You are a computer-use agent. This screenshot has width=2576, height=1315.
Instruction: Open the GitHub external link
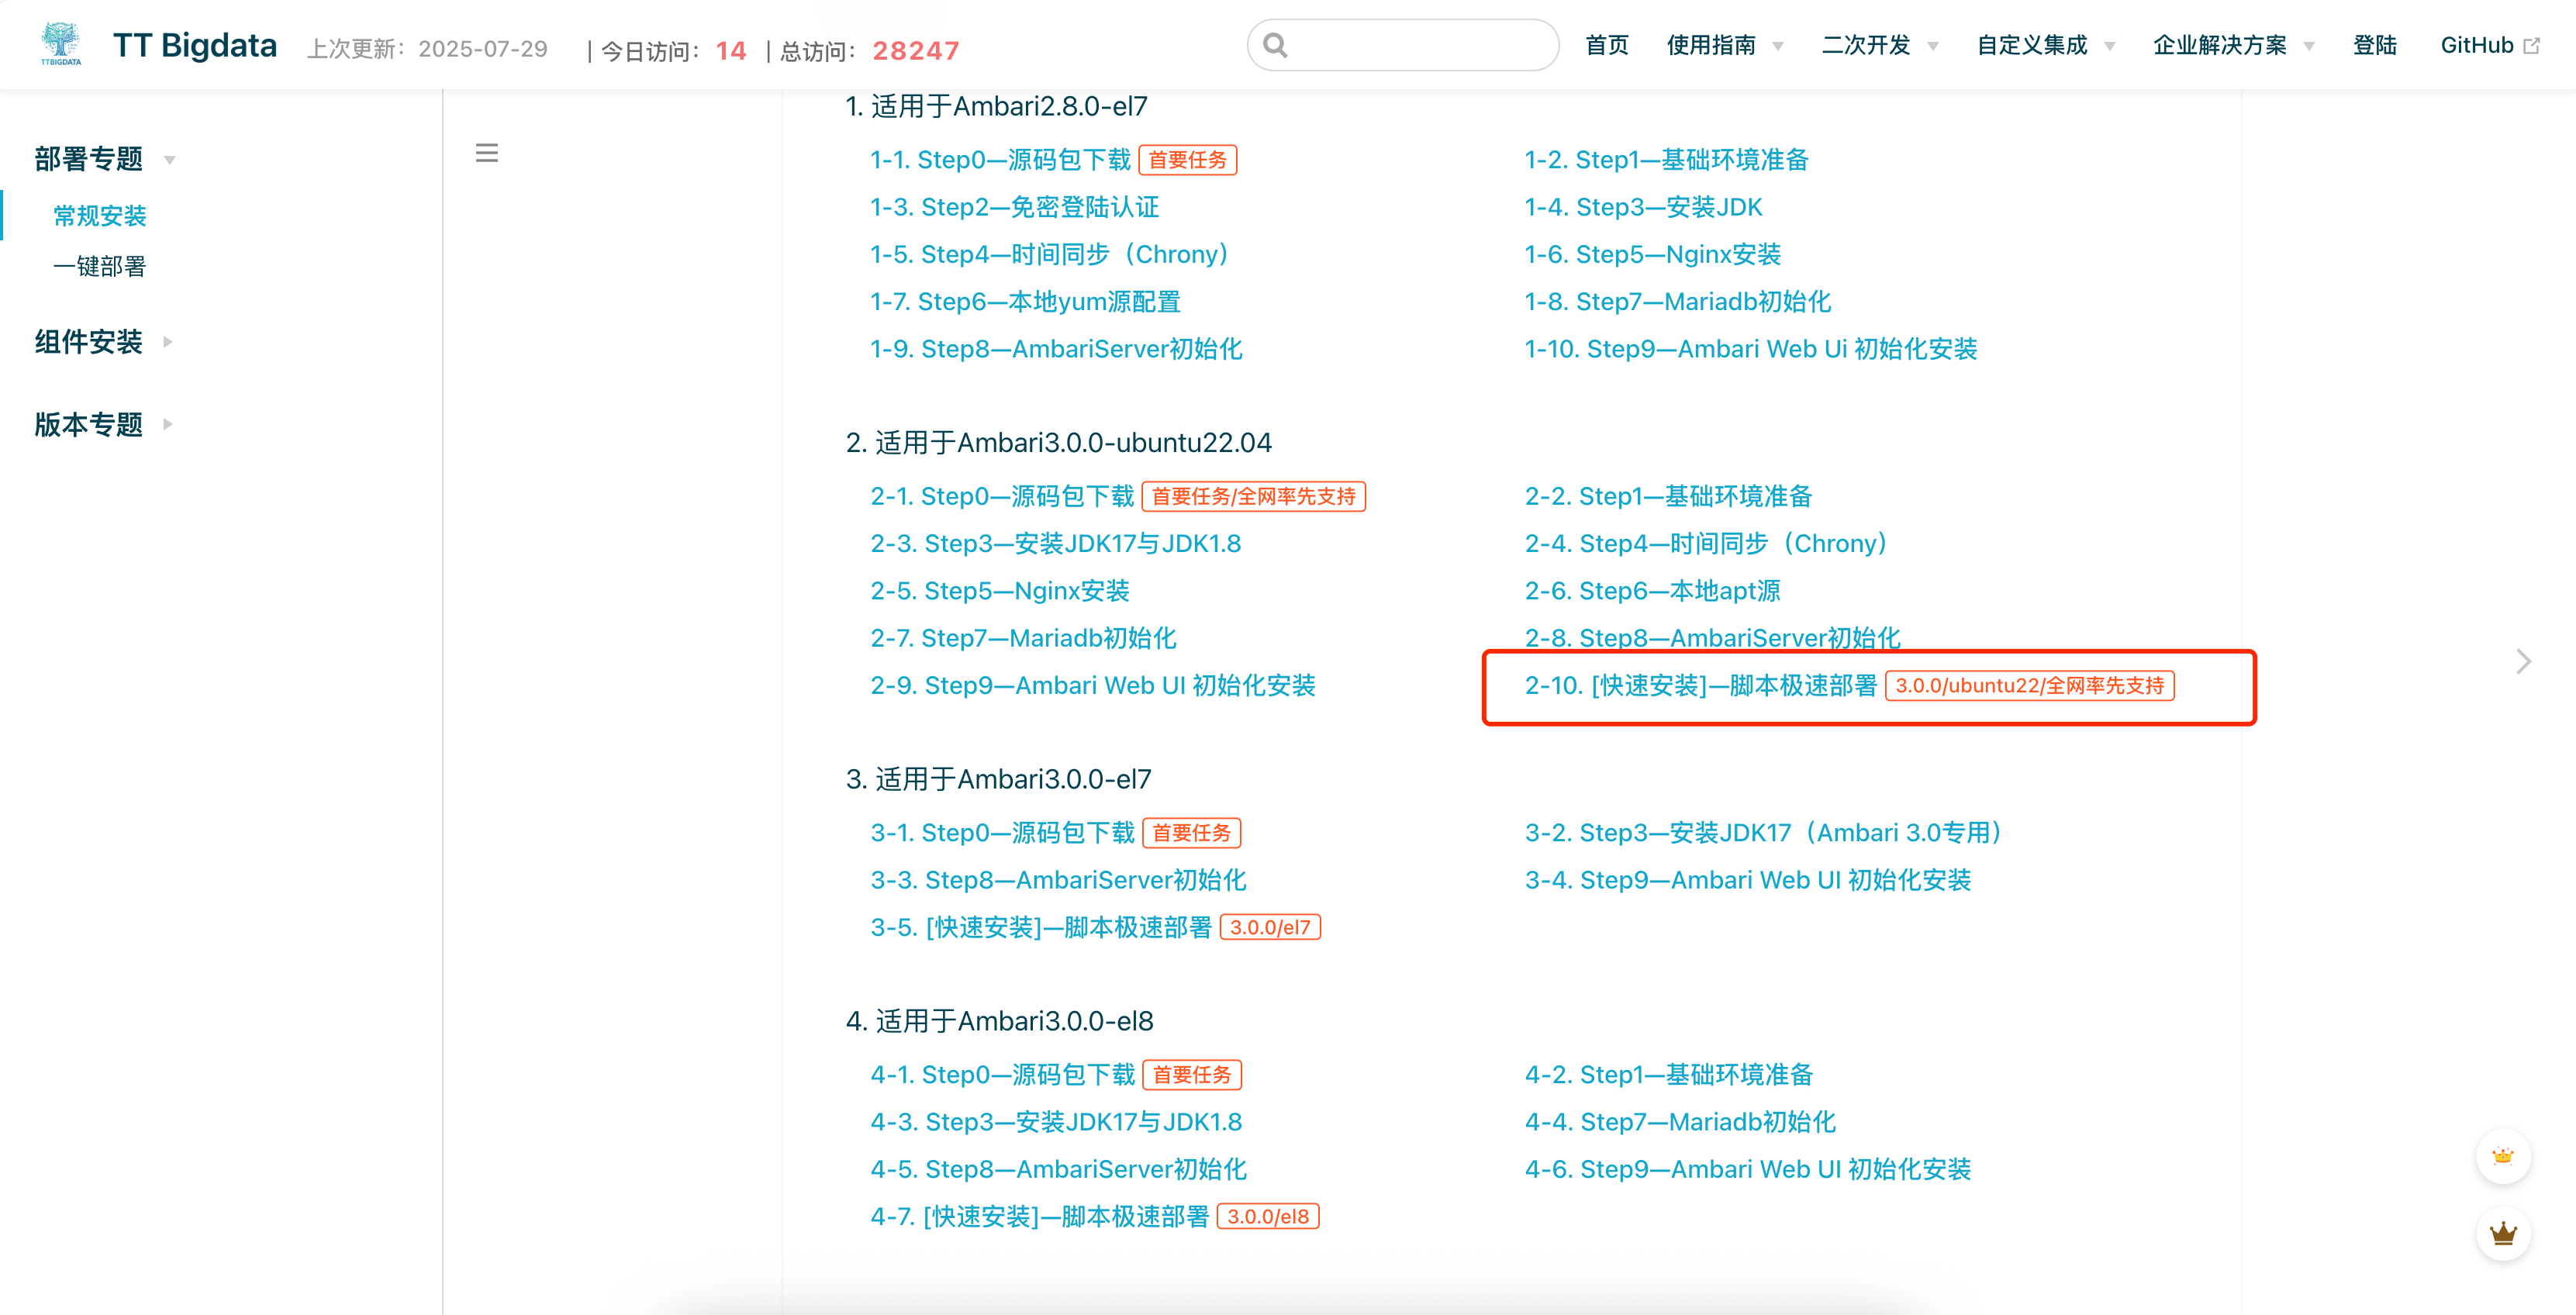click(x=2489, y=45)
